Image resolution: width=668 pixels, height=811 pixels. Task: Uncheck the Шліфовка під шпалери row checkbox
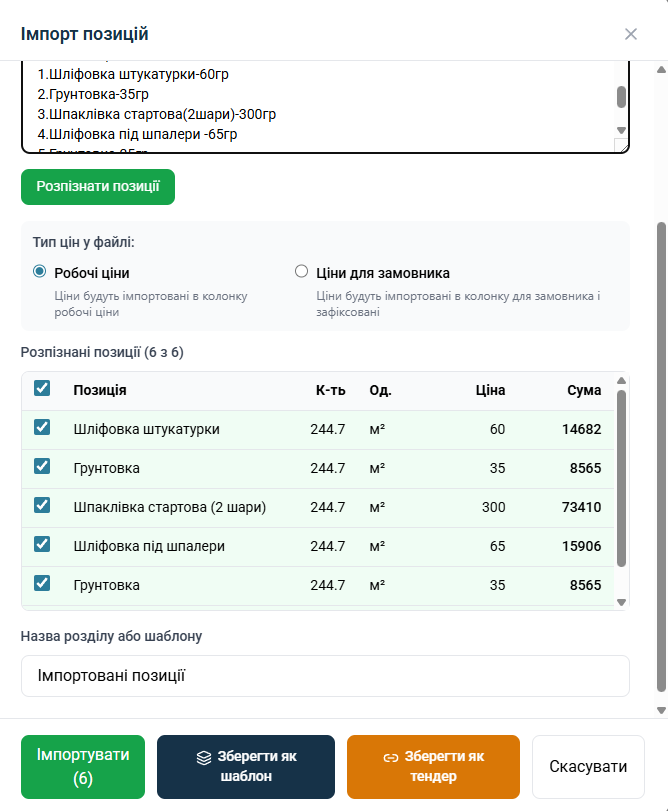pos(42,545)
